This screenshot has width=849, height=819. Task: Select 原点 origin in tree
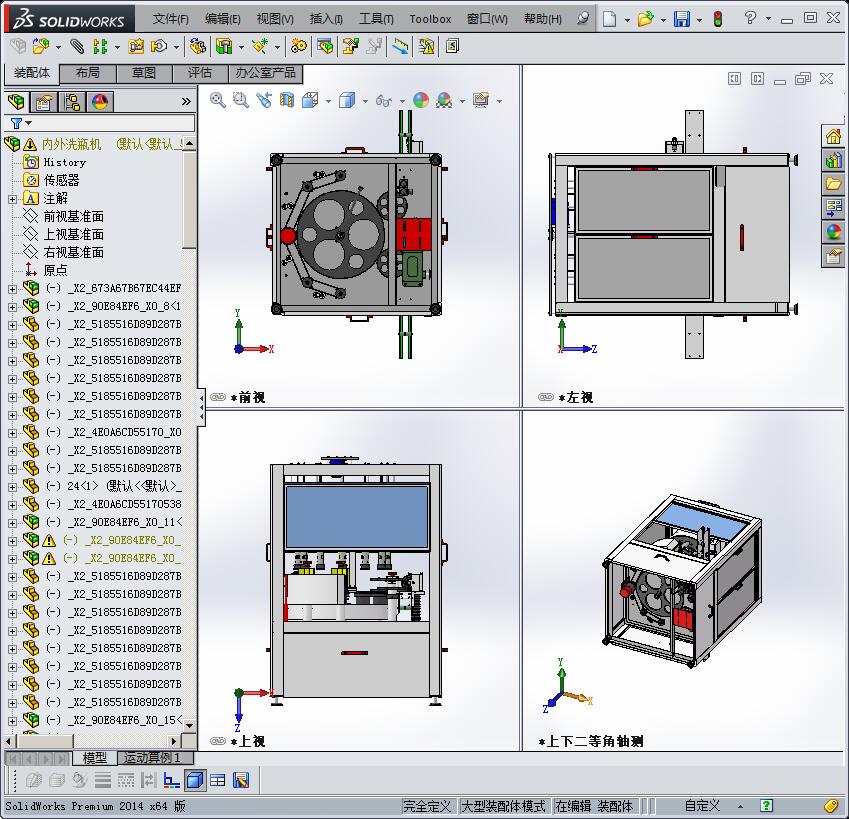click(55, 270)
